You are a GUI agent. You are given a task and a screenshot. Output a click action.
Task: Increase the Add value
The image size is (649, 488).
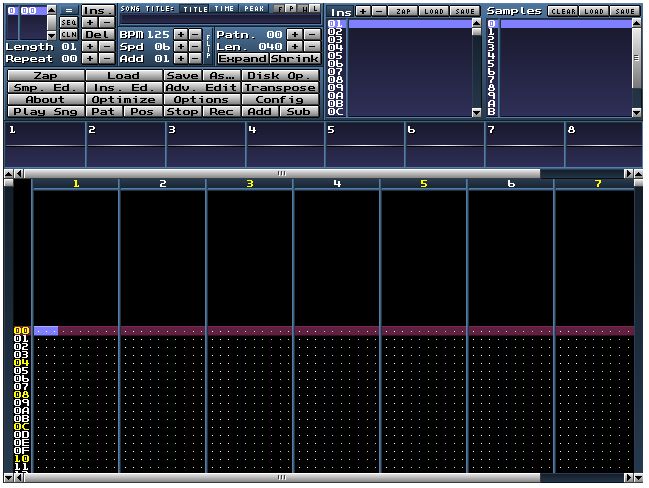(180, 58)
